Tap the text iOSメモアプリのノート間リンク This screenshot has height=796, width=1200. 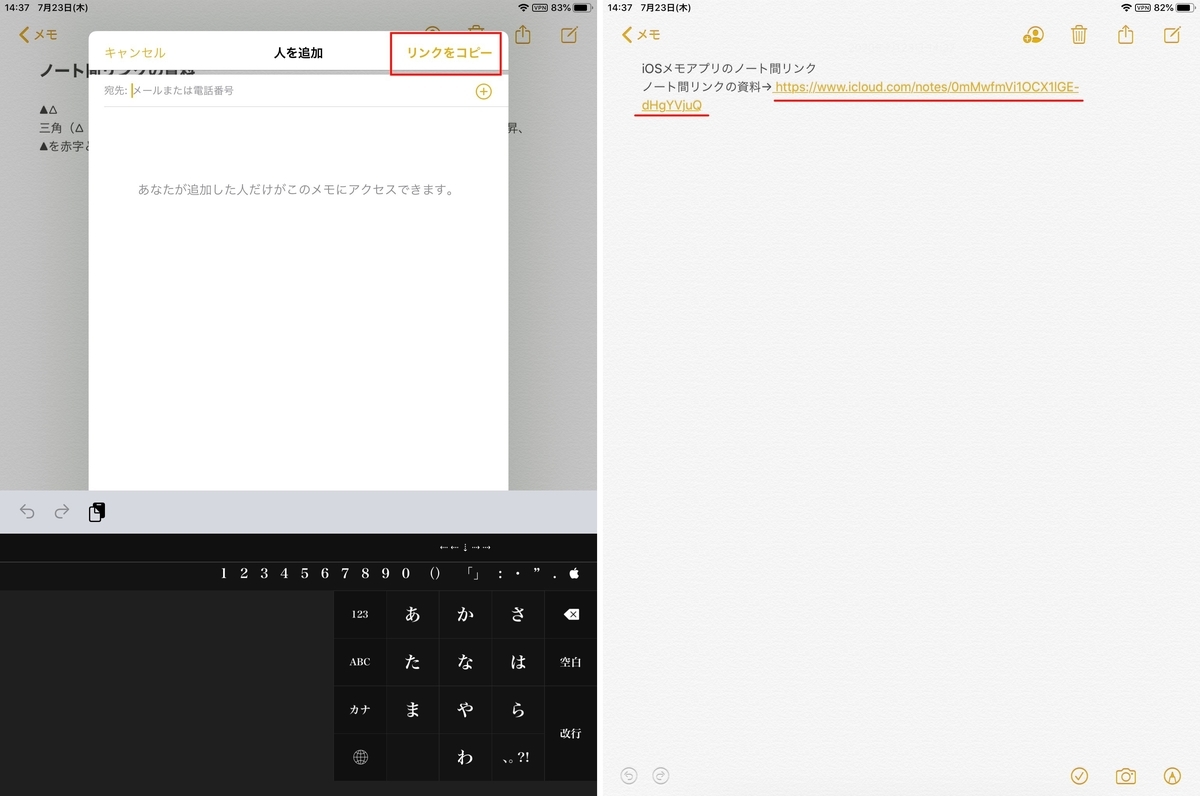pyautogui.click(x=729, y=68)
